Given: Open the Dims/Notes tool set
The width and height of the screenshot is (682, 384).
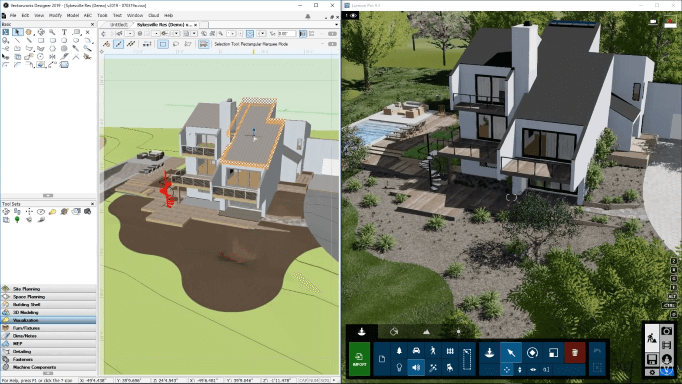Looking at the screenshot, I should click(x=48, y=336).
